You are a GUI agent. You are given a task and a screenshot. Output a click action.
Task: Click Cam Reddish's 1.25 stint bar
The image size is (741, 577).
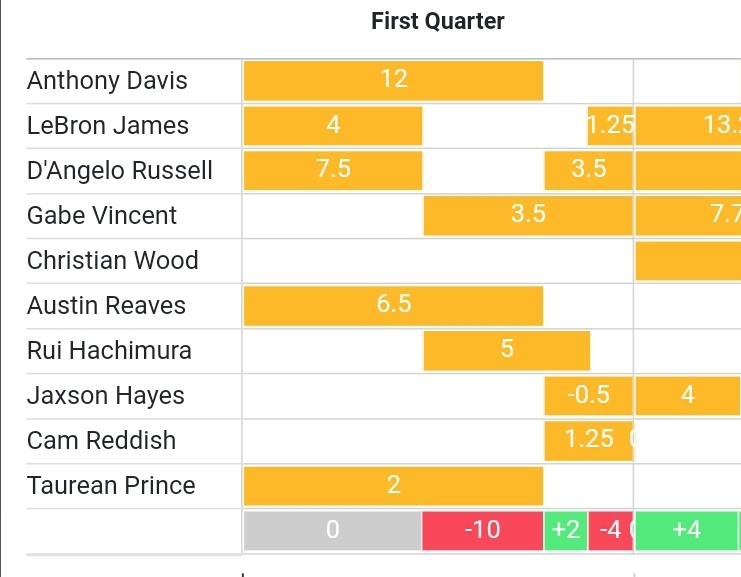pyautogui.click(x=588, y=441)
